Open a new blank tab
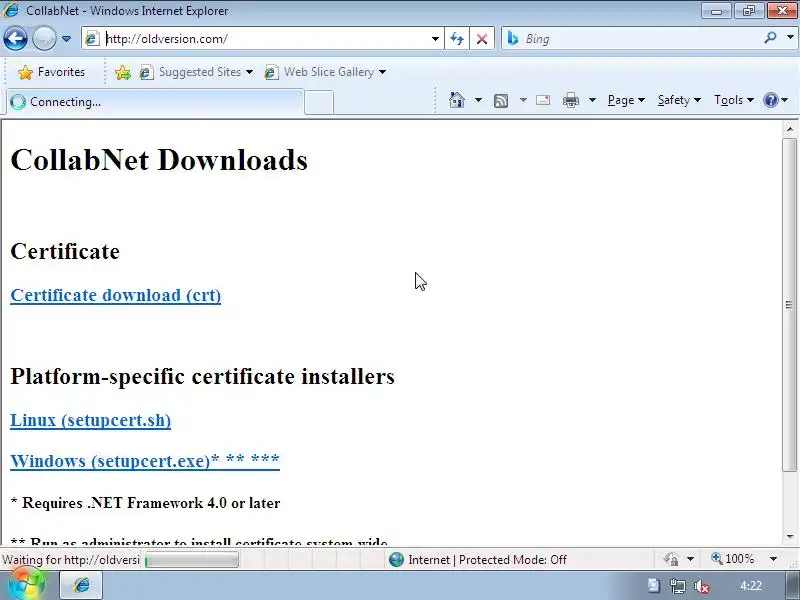The height and width of the screenshot is (600, 800). click(319, 103)
